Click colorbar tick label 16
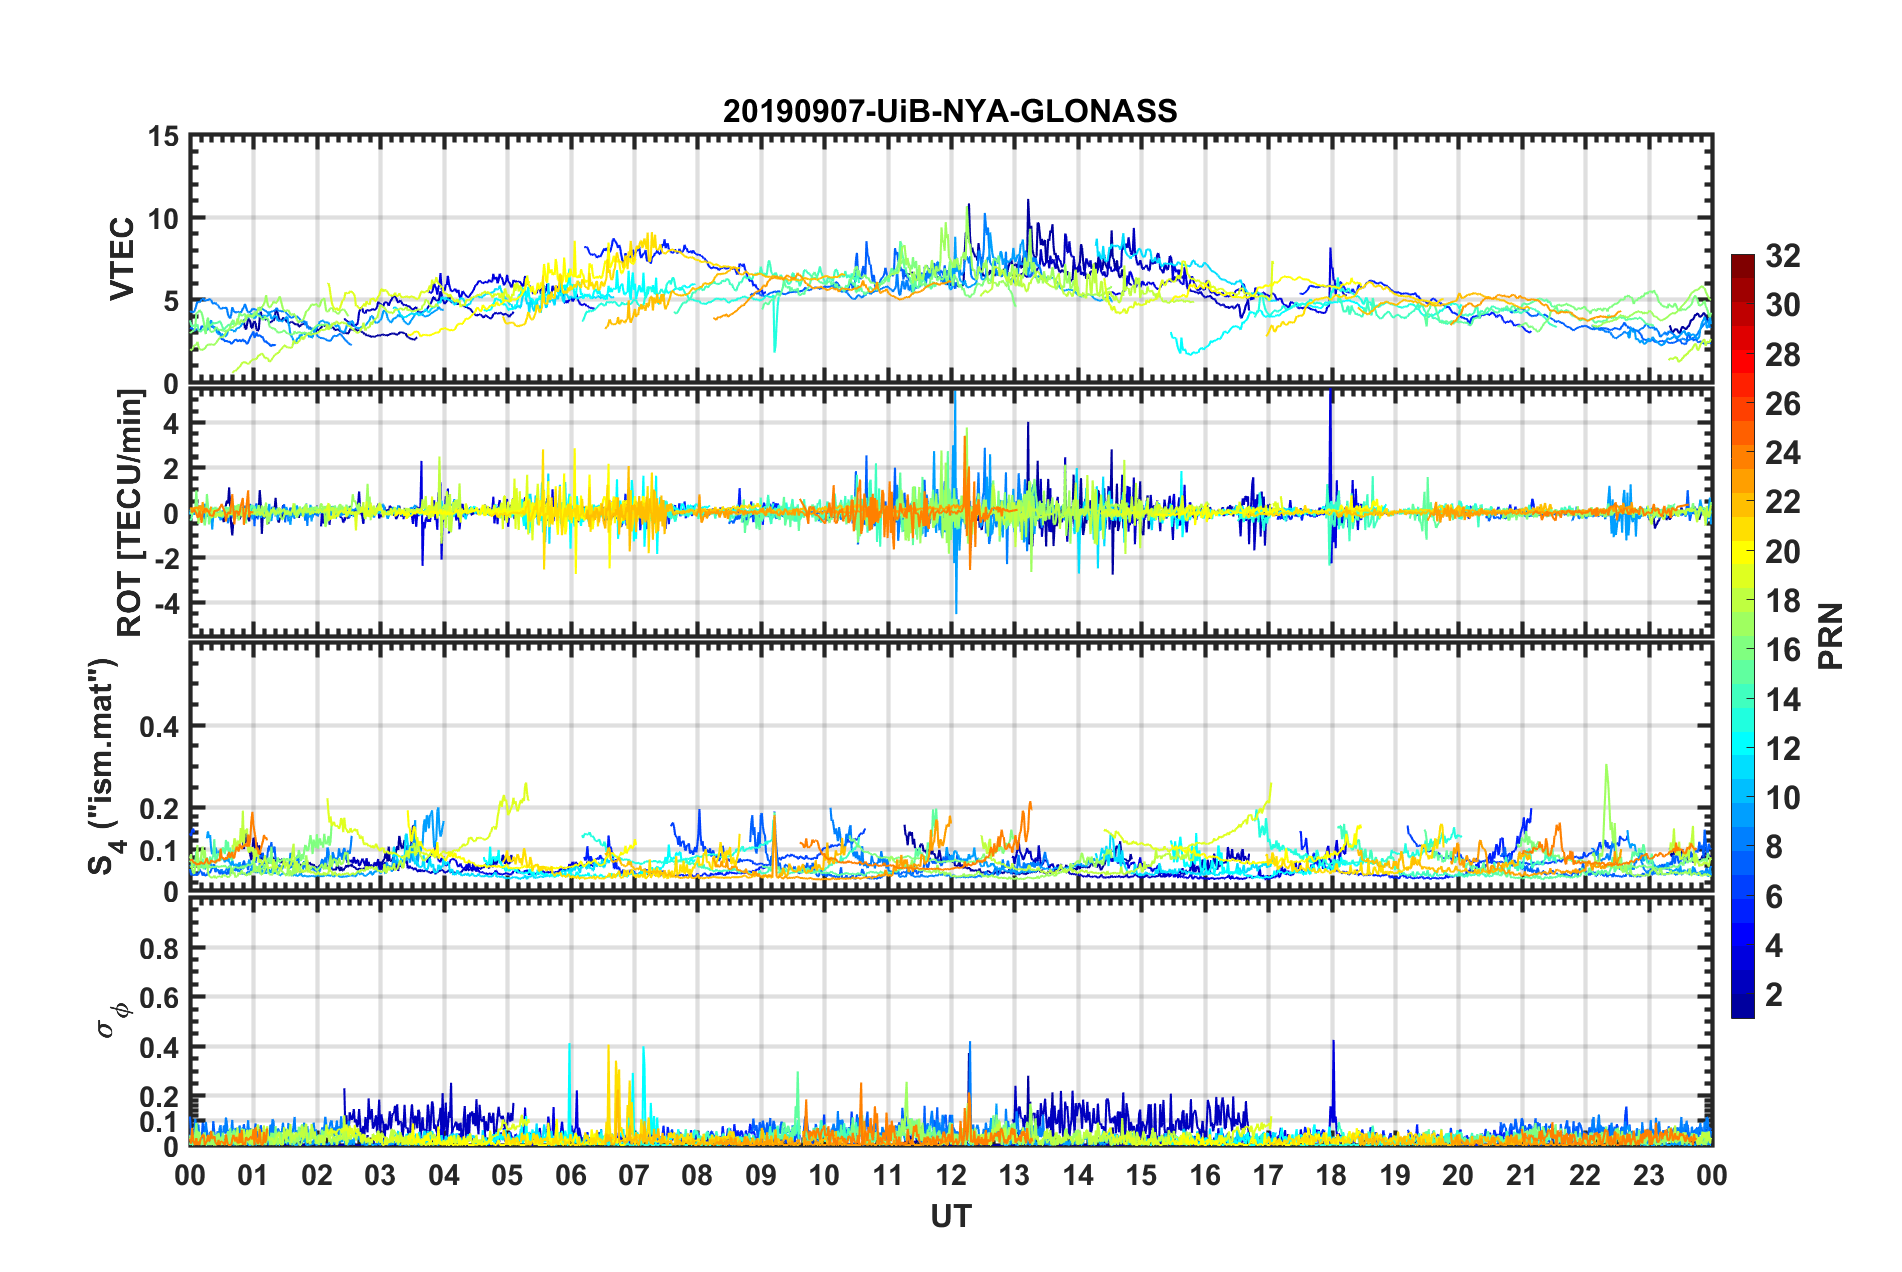This screenshot has width=1902, height=1272. [x=1783, y=650]
